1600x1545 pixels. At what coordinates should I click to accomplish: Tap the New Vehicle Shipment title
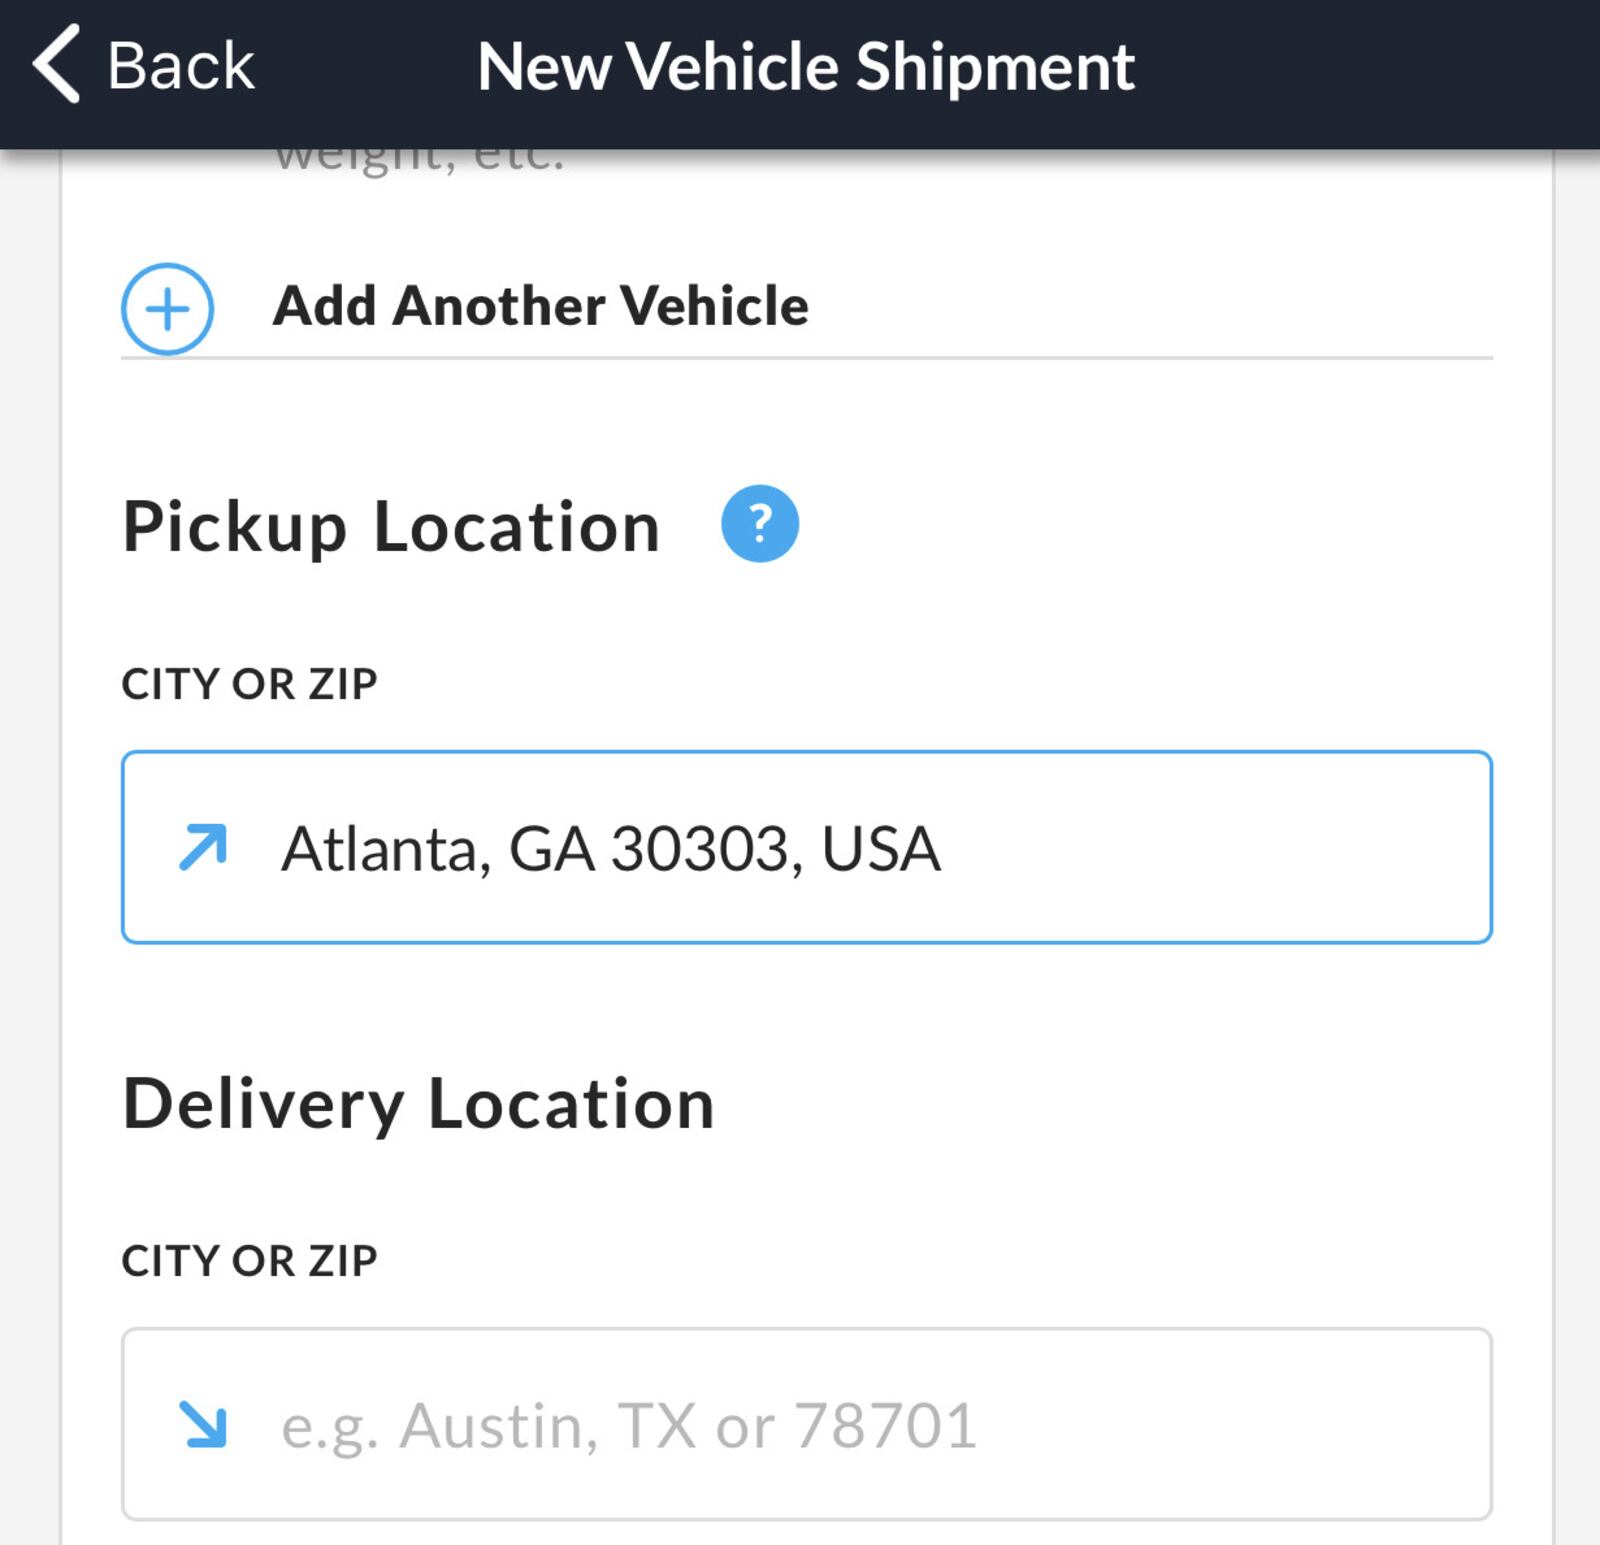coord(806,67)
